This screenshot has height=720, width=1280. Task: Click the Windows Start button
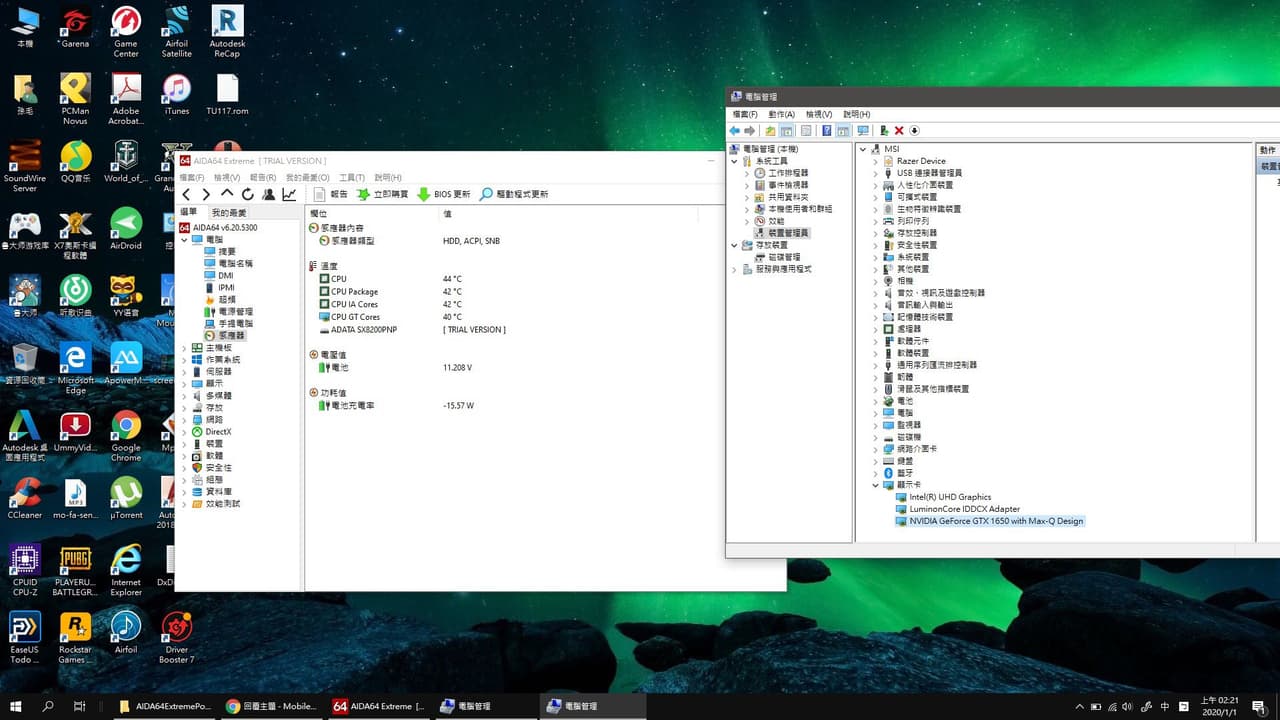15,706
